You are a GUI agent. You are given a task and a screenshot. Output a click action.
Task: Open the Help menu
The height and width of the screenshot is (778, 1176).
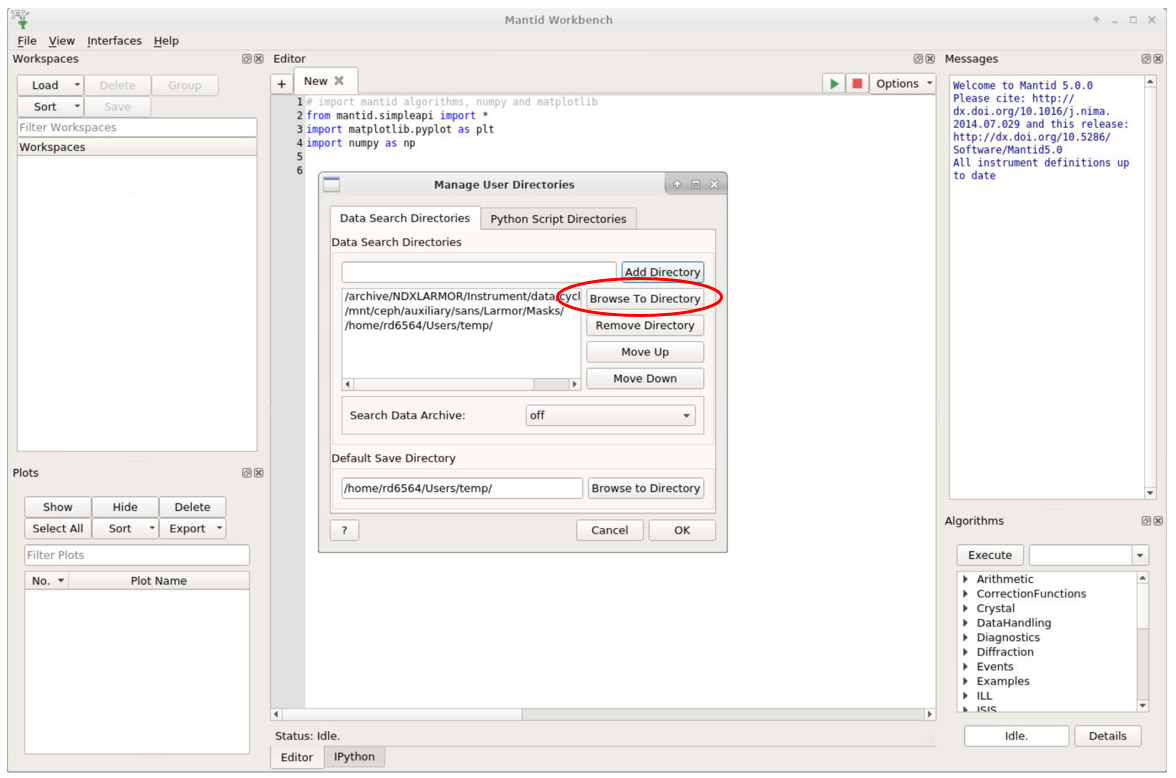tap(166, 41)
